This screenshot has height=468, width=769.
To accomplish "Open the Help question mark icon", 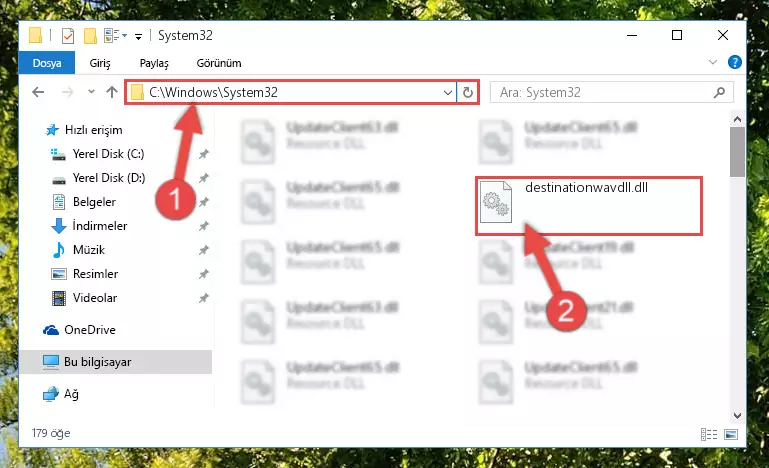I will pos(735,62).
